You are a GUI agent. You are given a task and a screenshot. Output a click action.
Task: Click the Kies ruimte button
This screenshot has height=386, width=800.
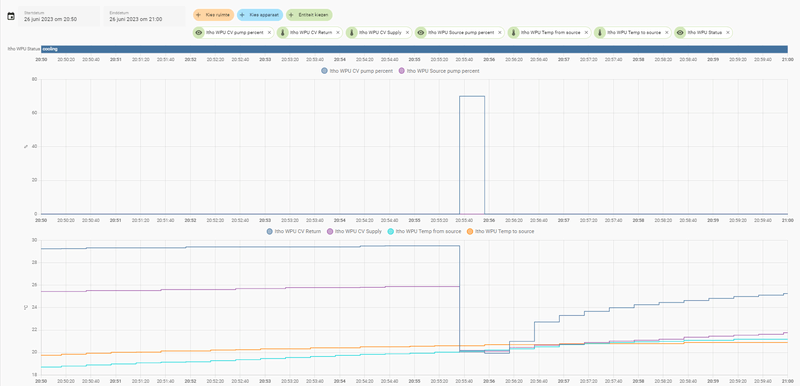[213, 15]
